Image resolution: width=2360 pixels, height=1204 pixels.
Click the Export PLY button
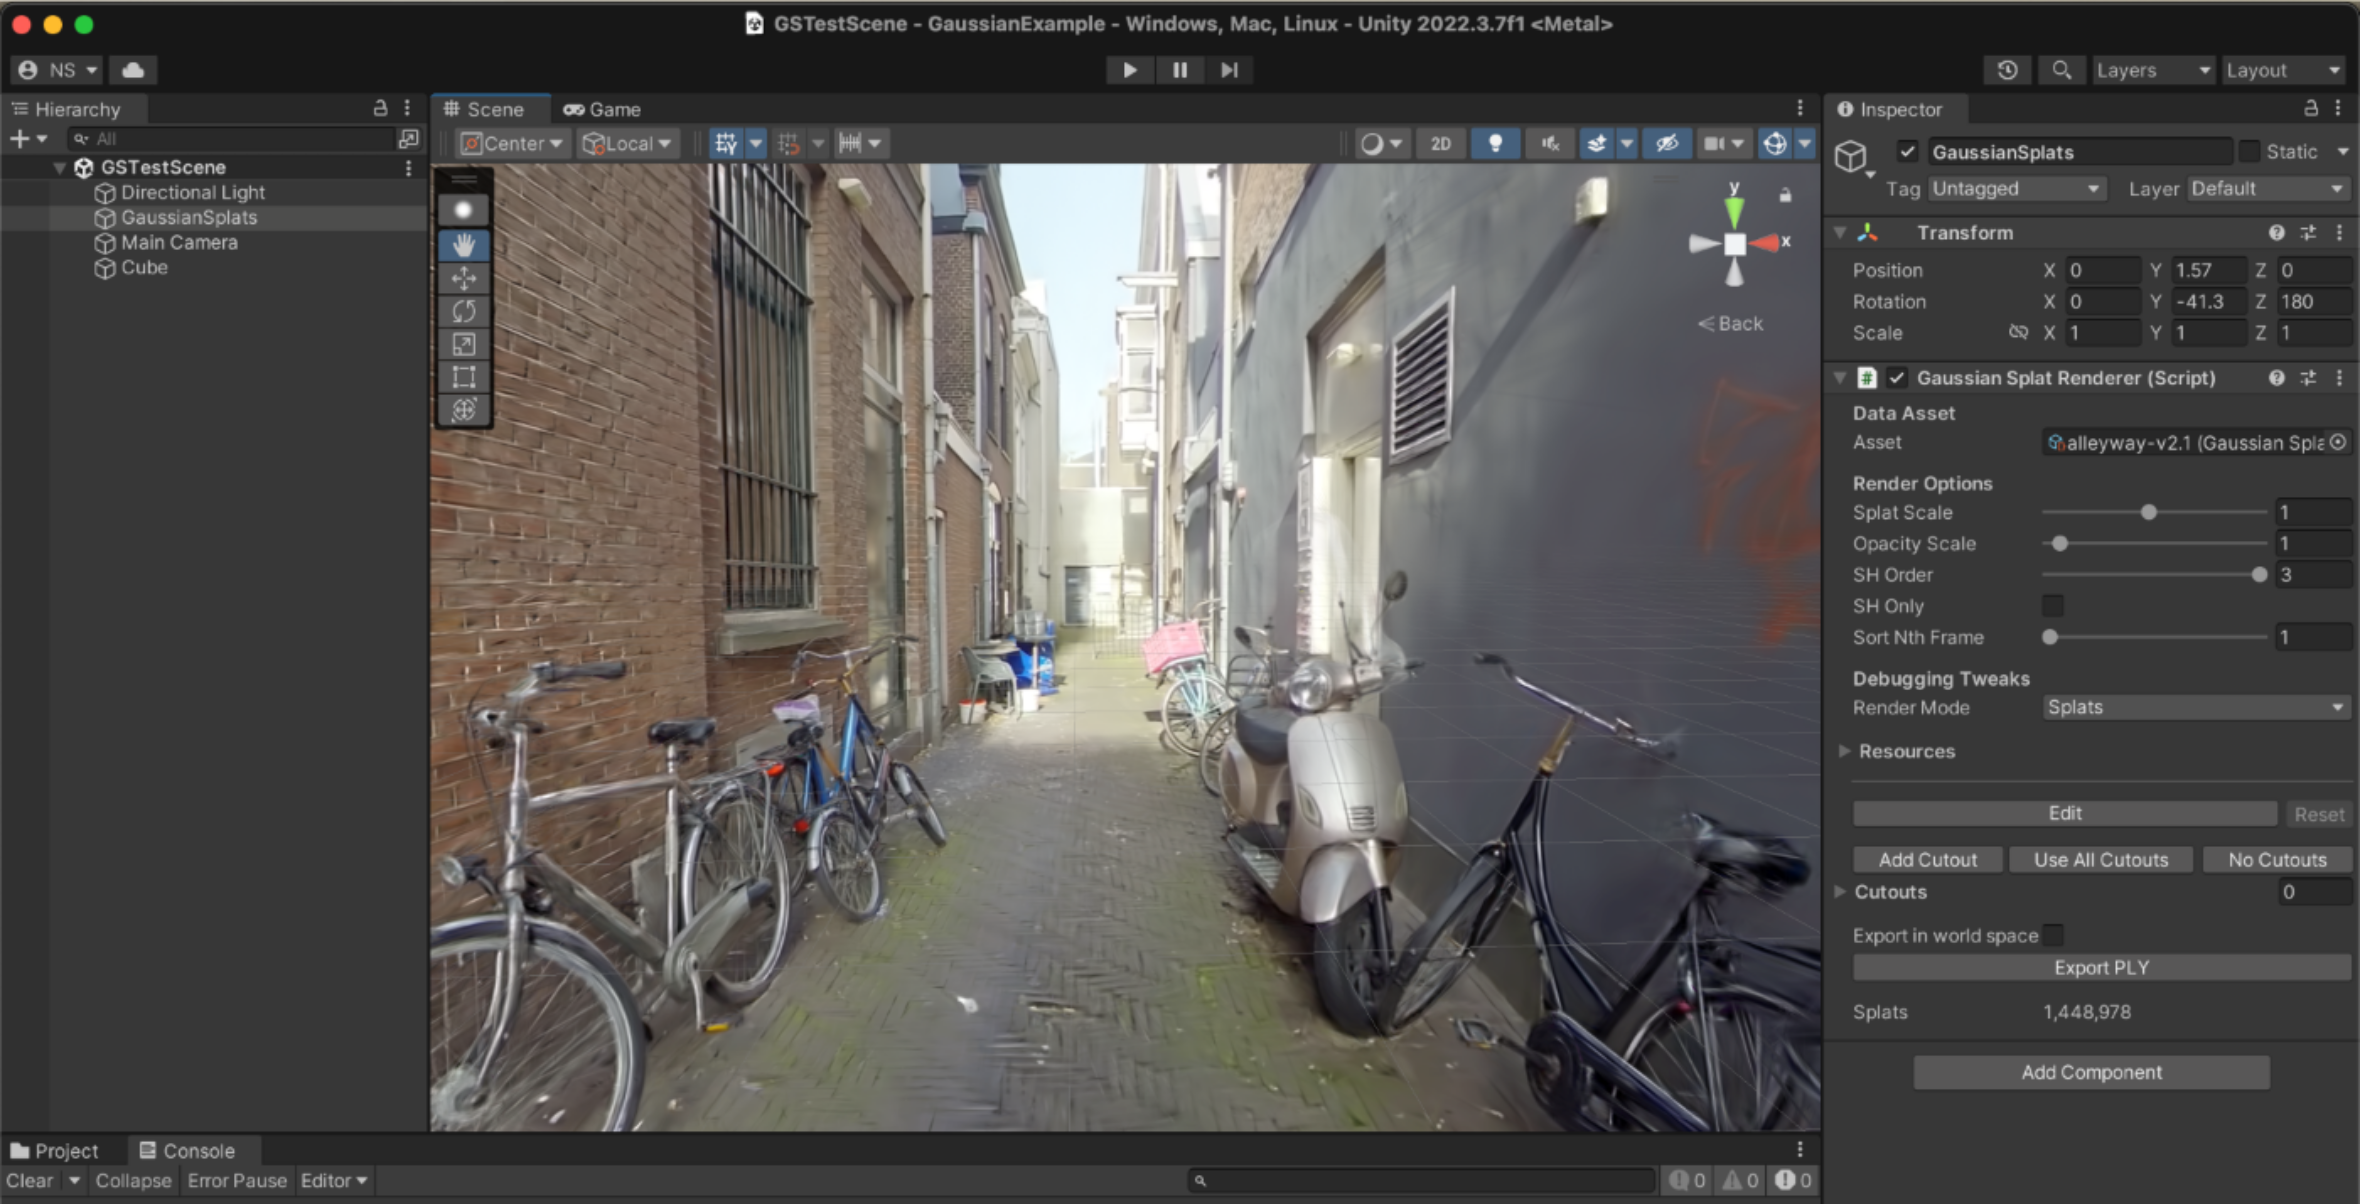click(x=2100, y=967)
